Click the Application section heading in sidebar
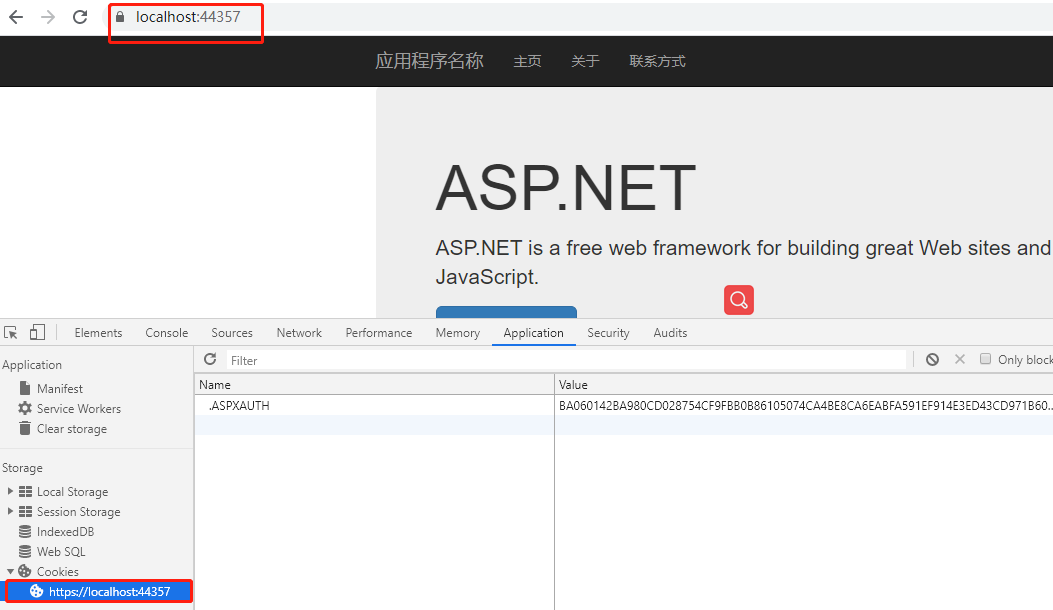Screen dimensions: 1053x610 pyautogui.click(x=32, y=365)
